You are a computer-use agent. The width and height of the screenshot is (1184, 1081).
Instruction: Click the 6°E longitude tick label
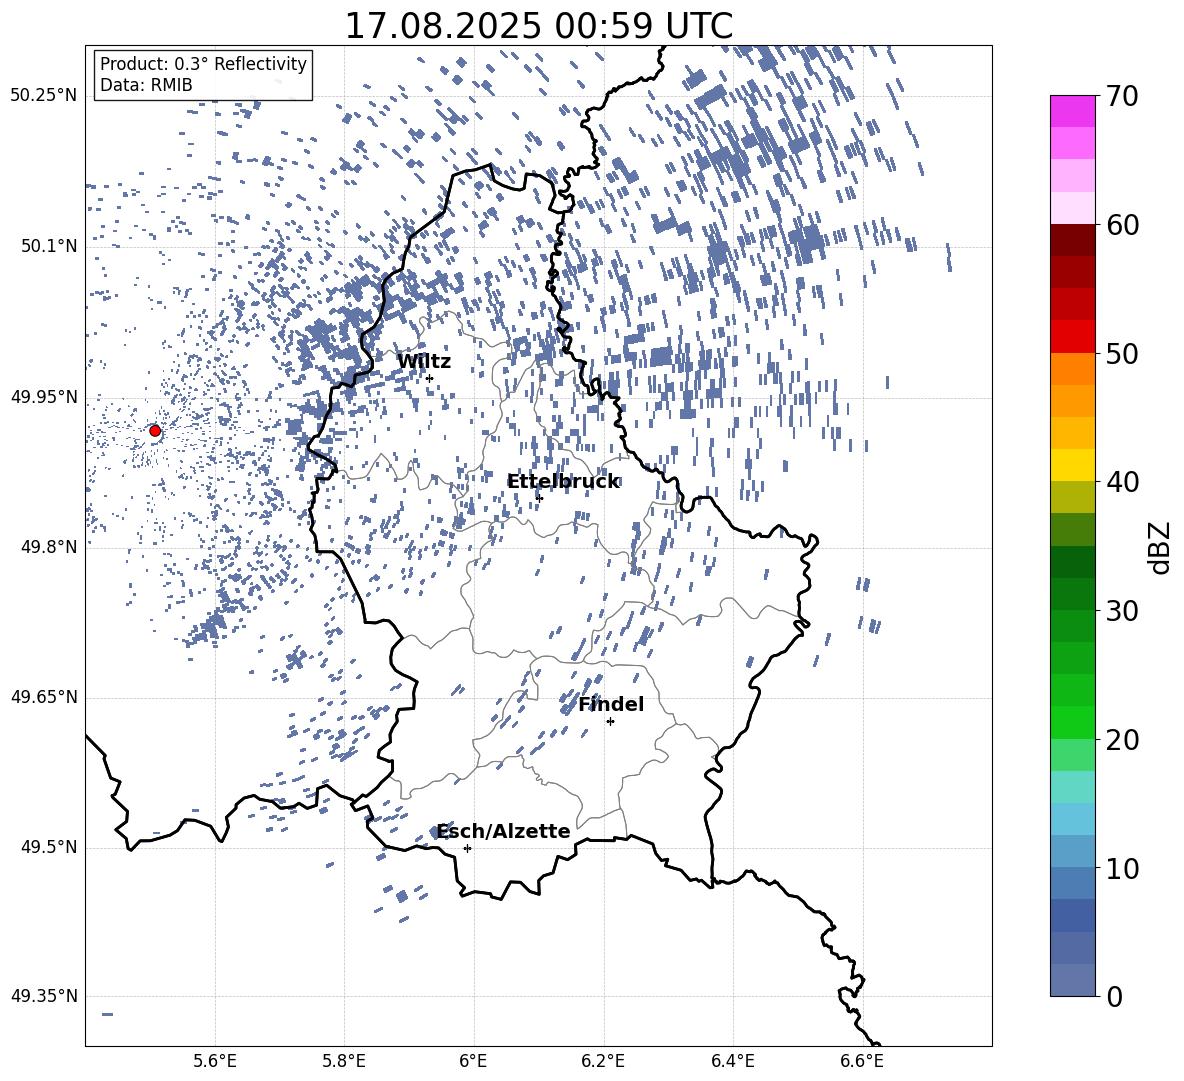point(473,1061)
